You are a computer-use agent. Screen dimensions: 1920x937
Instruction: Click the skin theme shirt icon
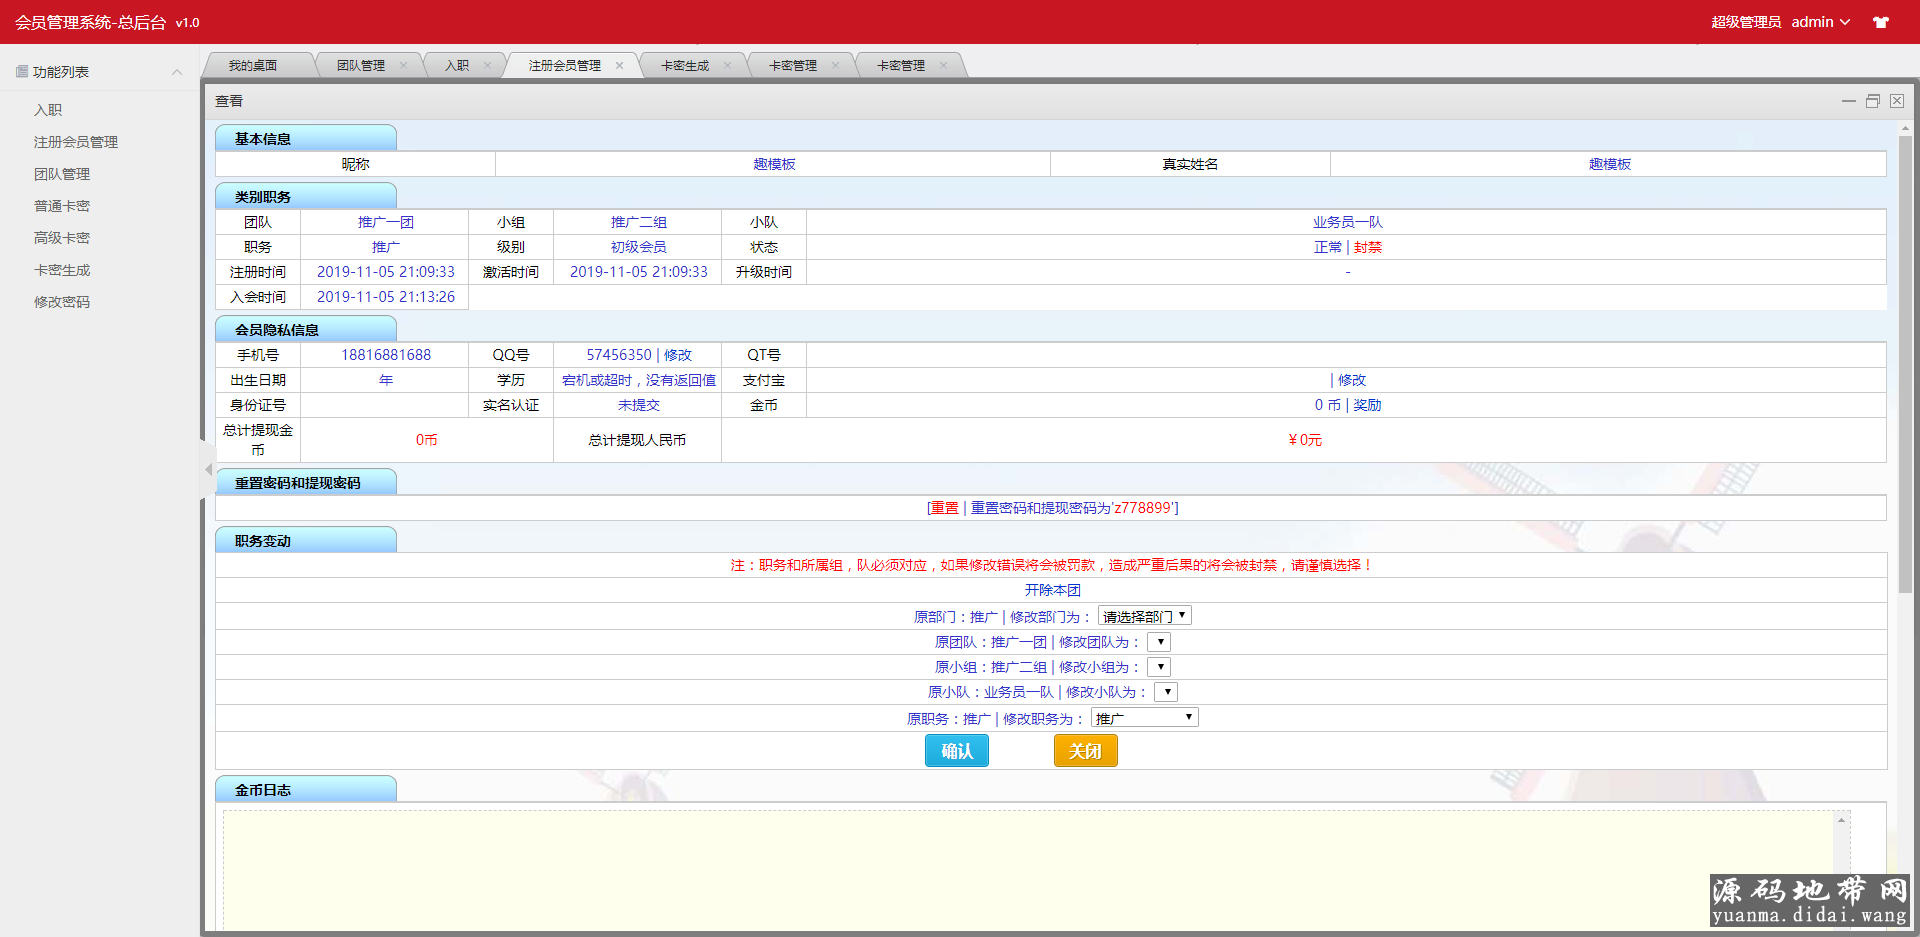1881,22
